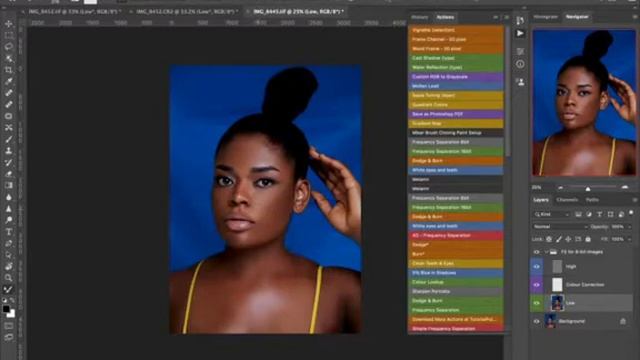The image size is (640, 360).
Task: Open the Navigator panel menu
Action: [635, 17]
